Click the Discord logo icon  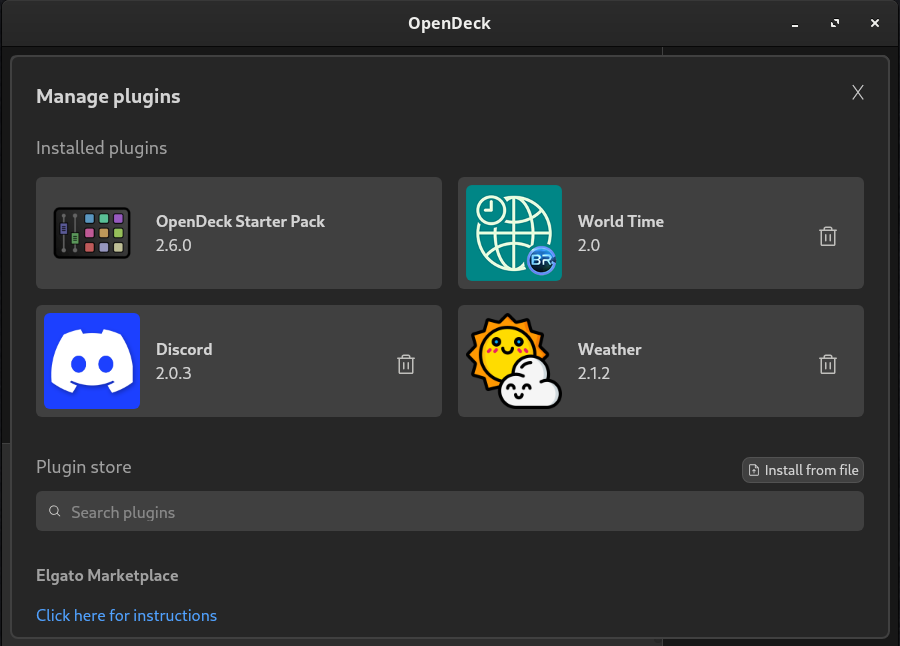(92, 361)
